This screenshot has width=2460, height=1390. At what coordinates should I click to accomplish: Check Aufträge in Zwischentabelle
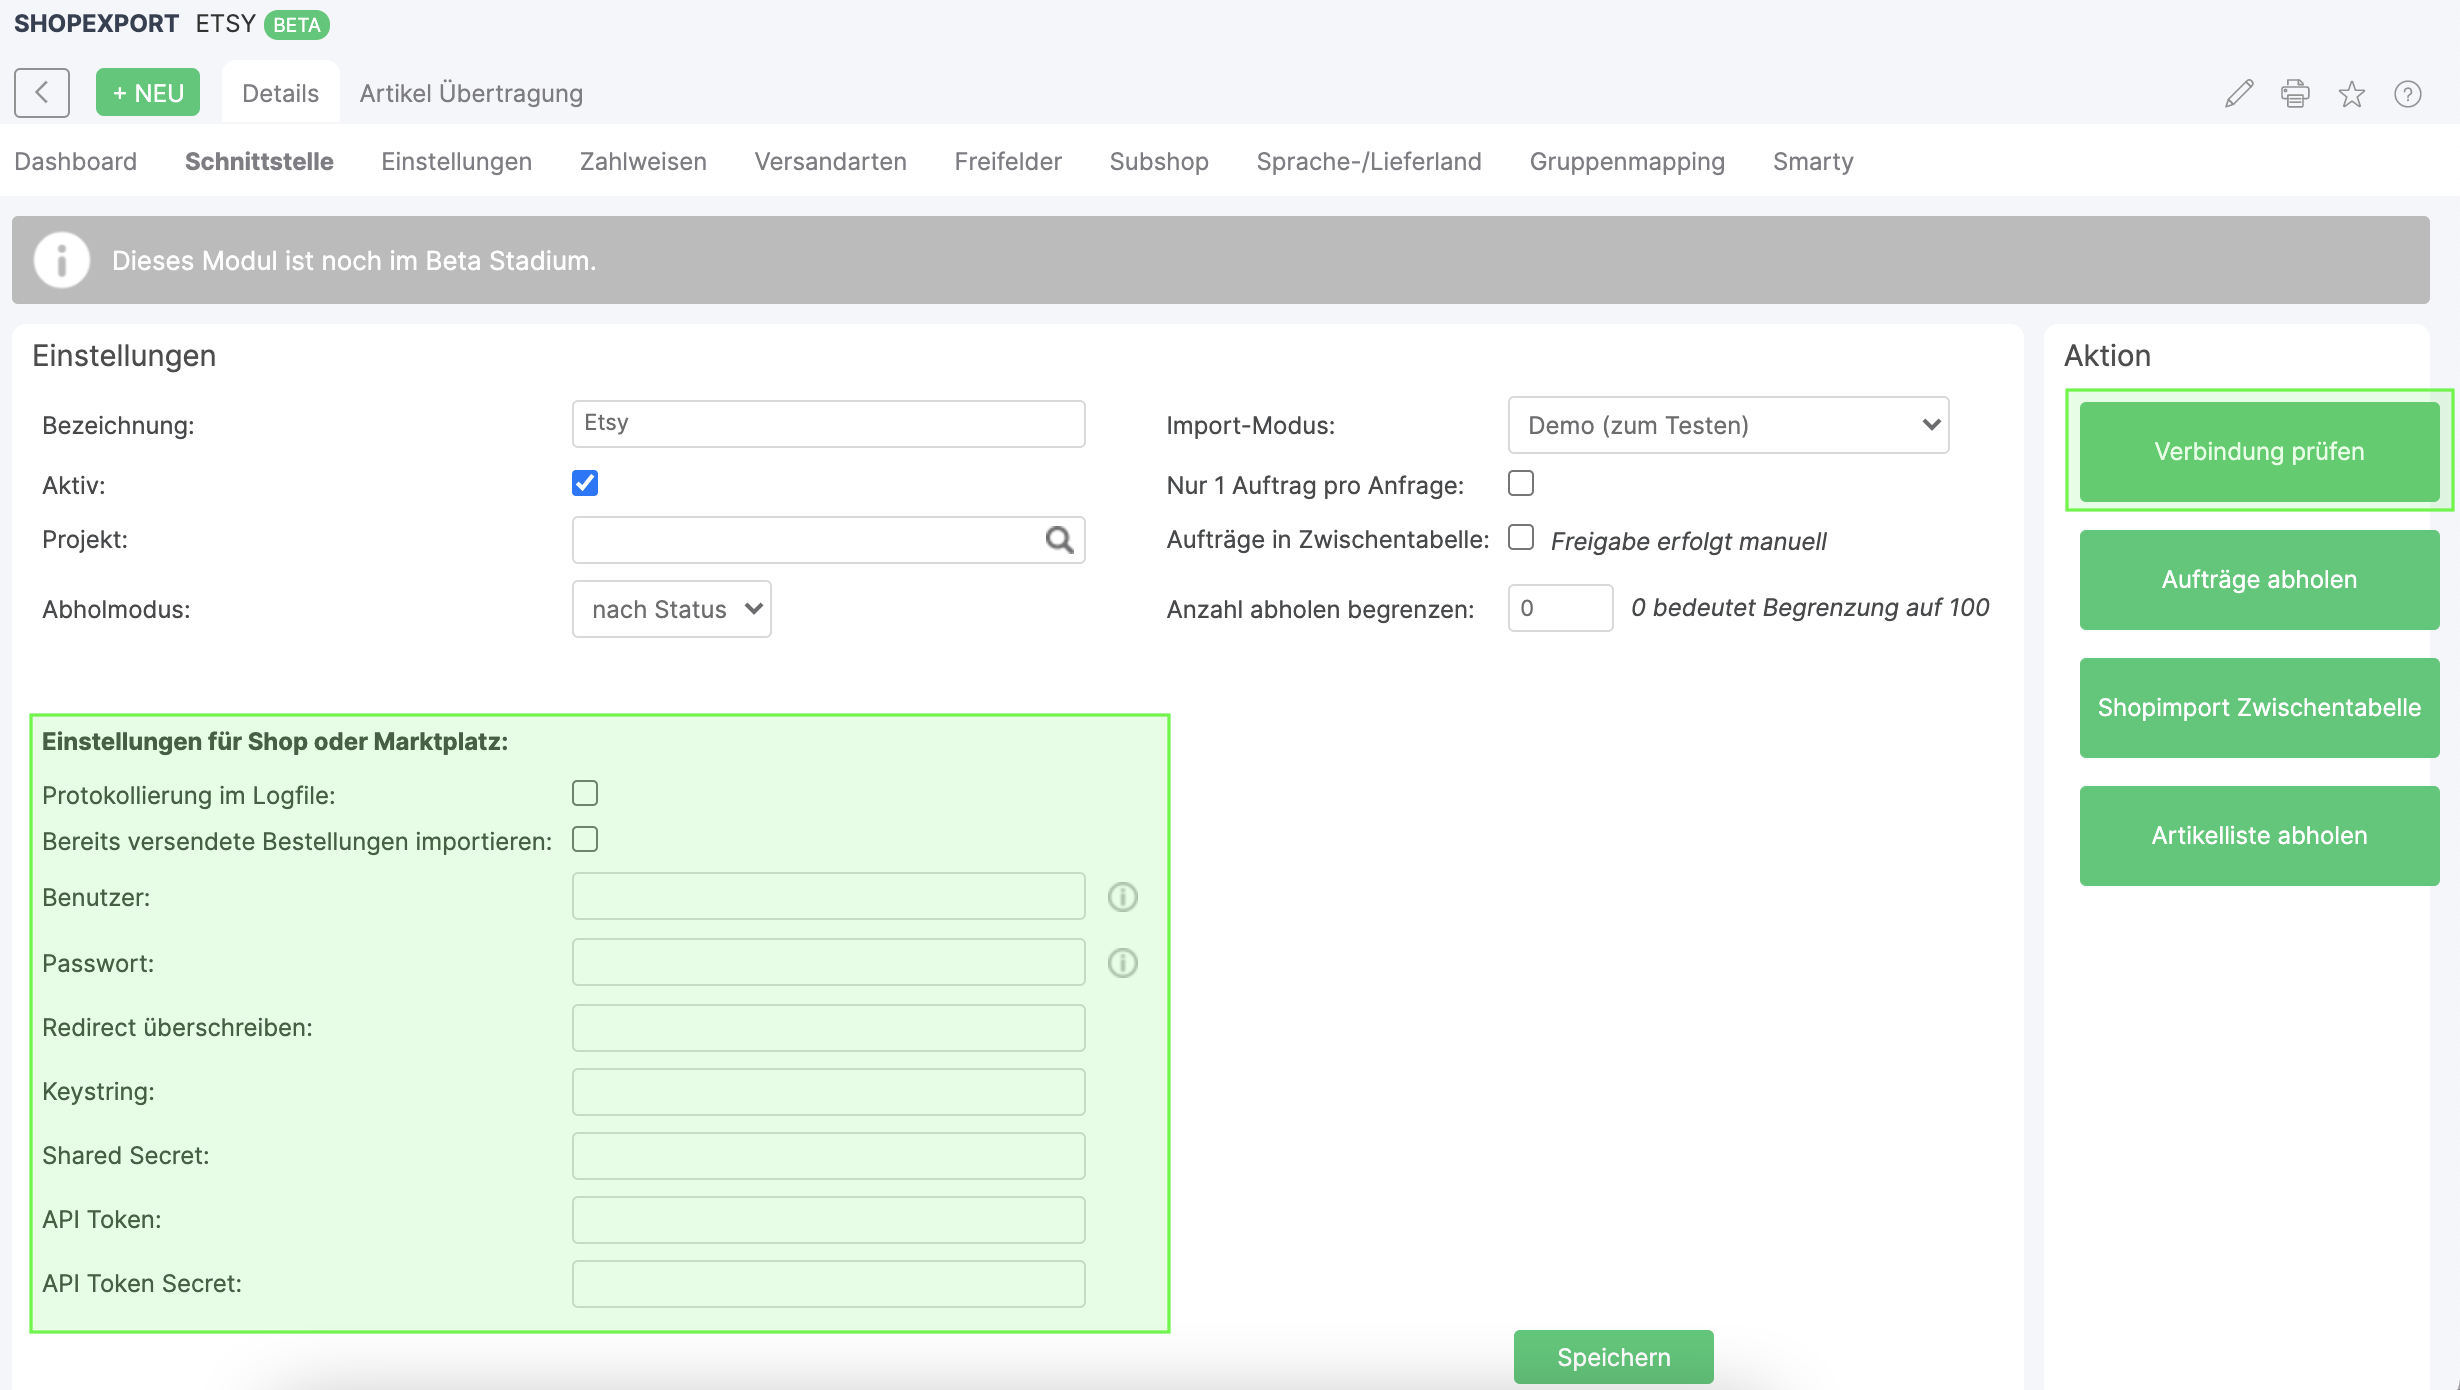click(x=1521, y=537)
